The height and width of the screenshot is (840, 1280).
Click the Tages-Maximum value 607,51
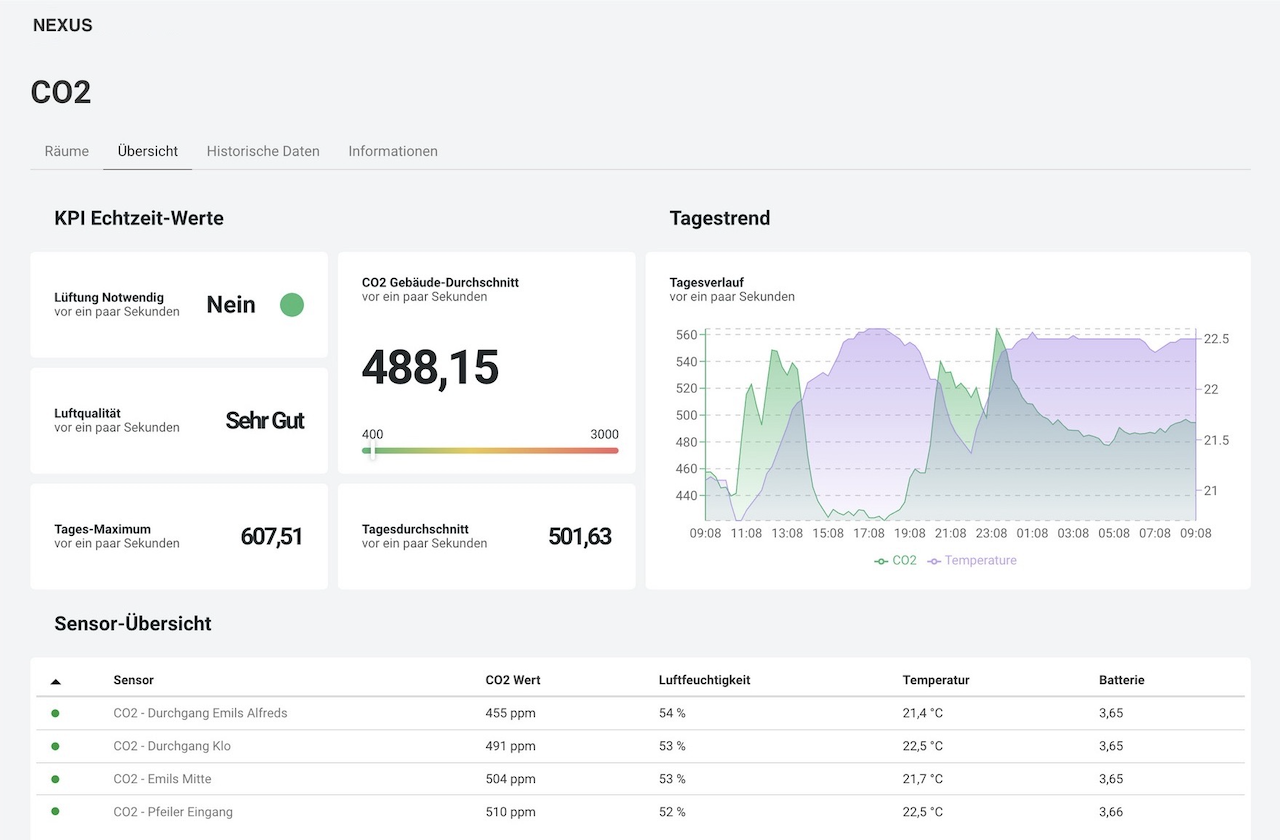[271, 537]
